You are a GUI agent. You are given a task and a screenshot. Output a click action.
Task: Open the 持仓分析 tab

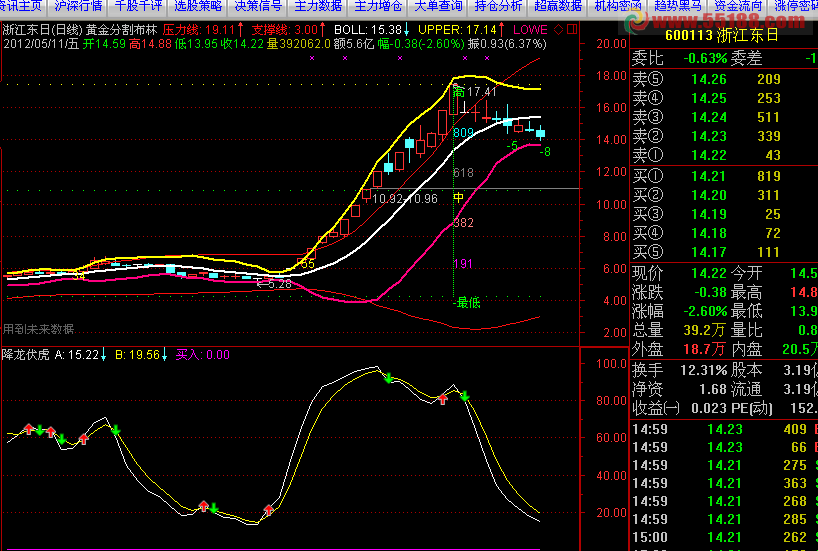coord(498,6)
